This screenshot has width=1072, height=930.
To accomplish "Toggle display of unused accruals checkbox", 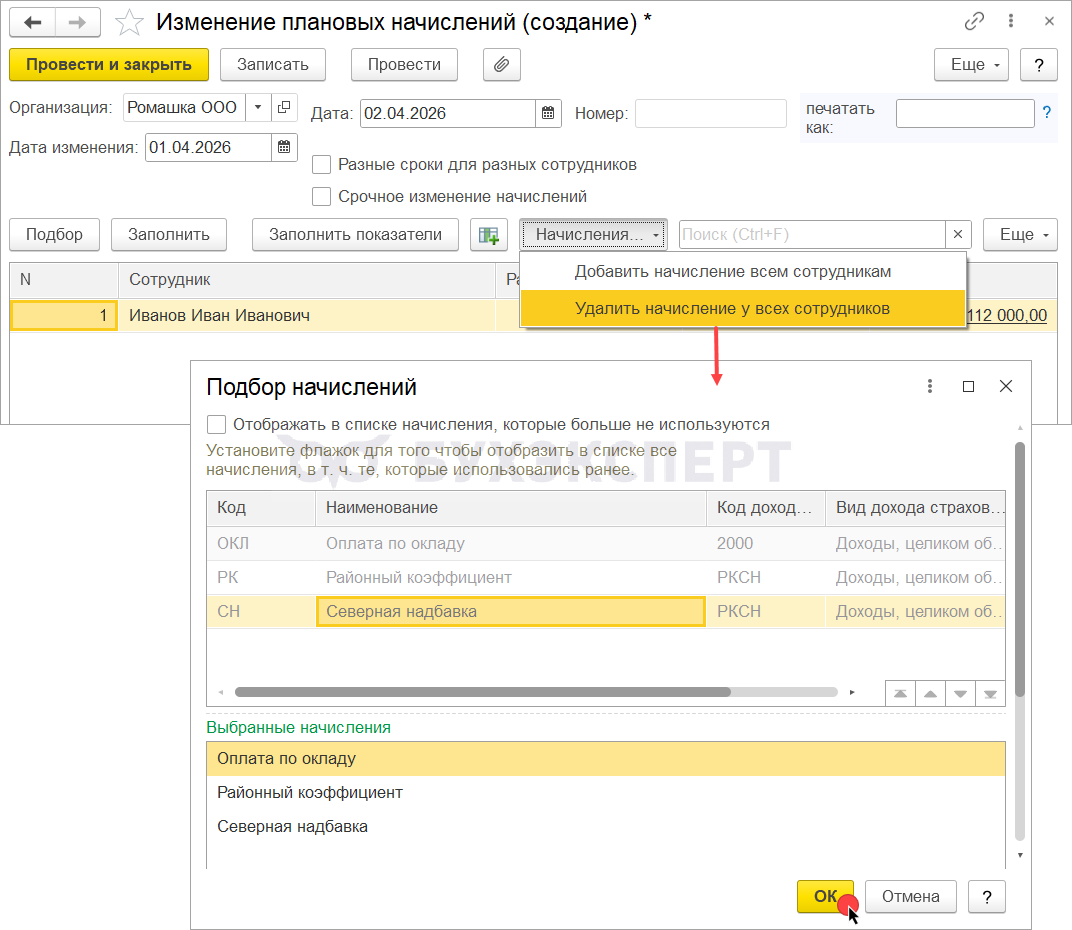I will [216, 424].
